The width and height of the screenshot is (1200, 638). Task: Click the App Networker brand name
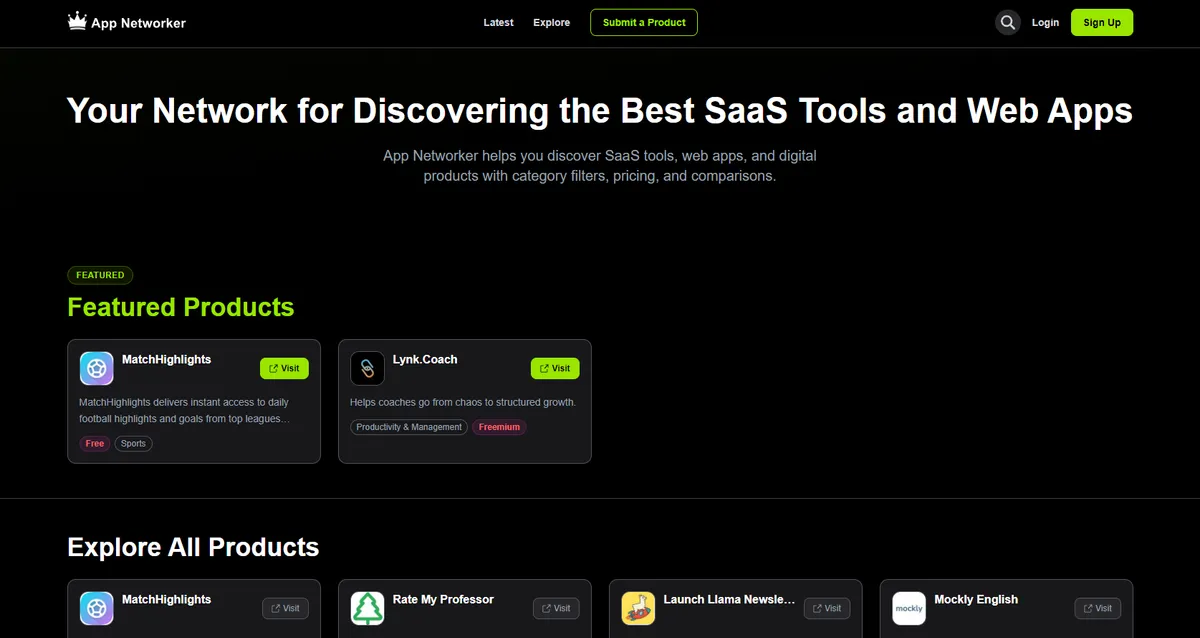tap(138, 23)
